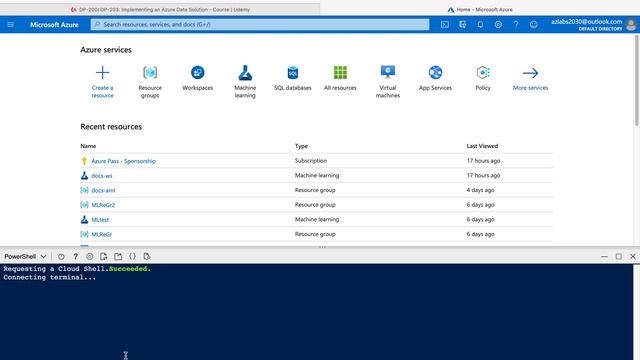
Task: Open Directories and subscriptions filter icon
Action: [x=462, y=24]
